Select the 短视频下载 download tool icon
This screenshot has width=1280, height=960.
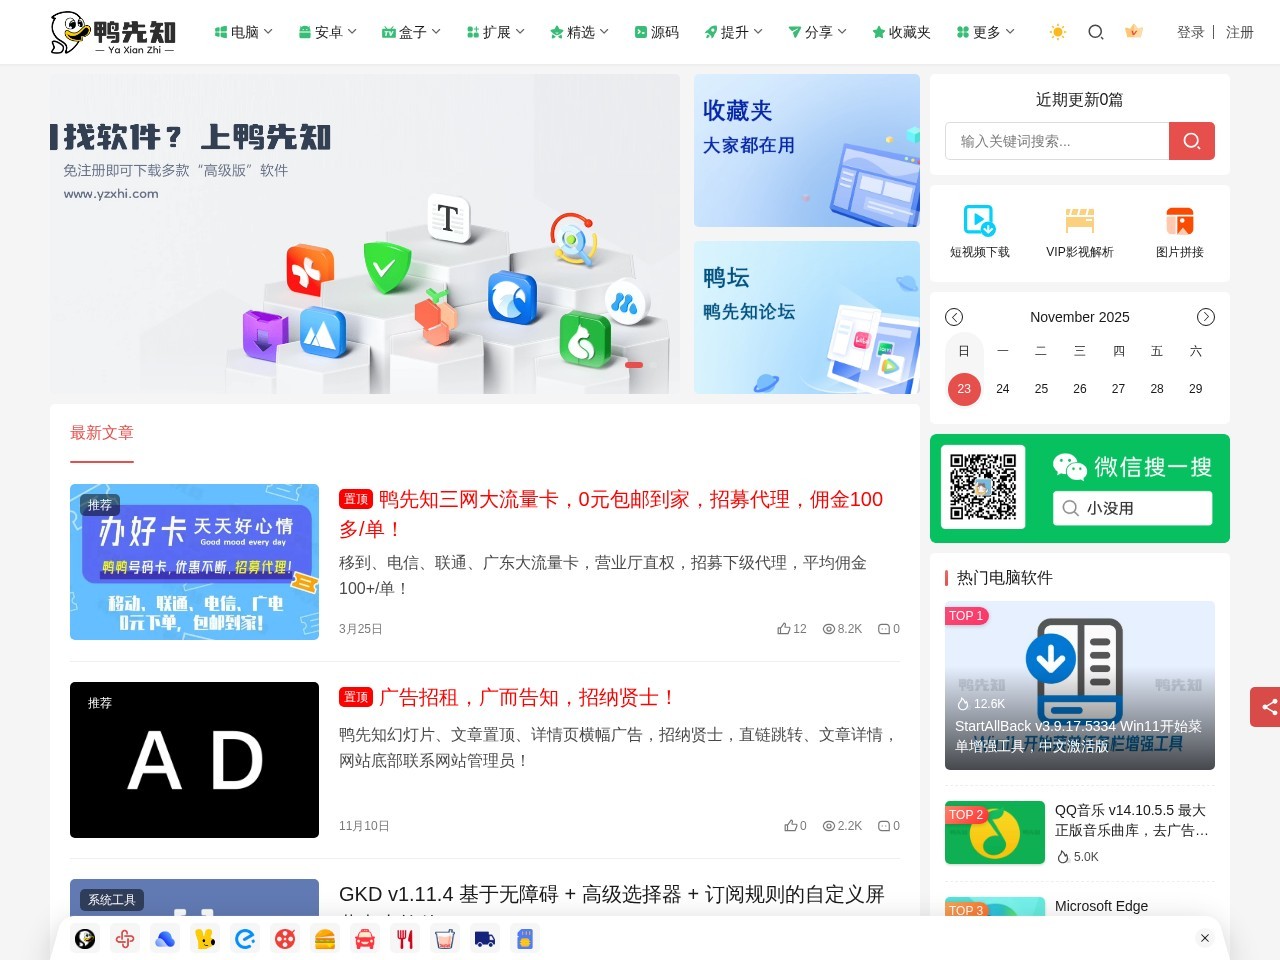pyautogui.click(x=978, y=231)
